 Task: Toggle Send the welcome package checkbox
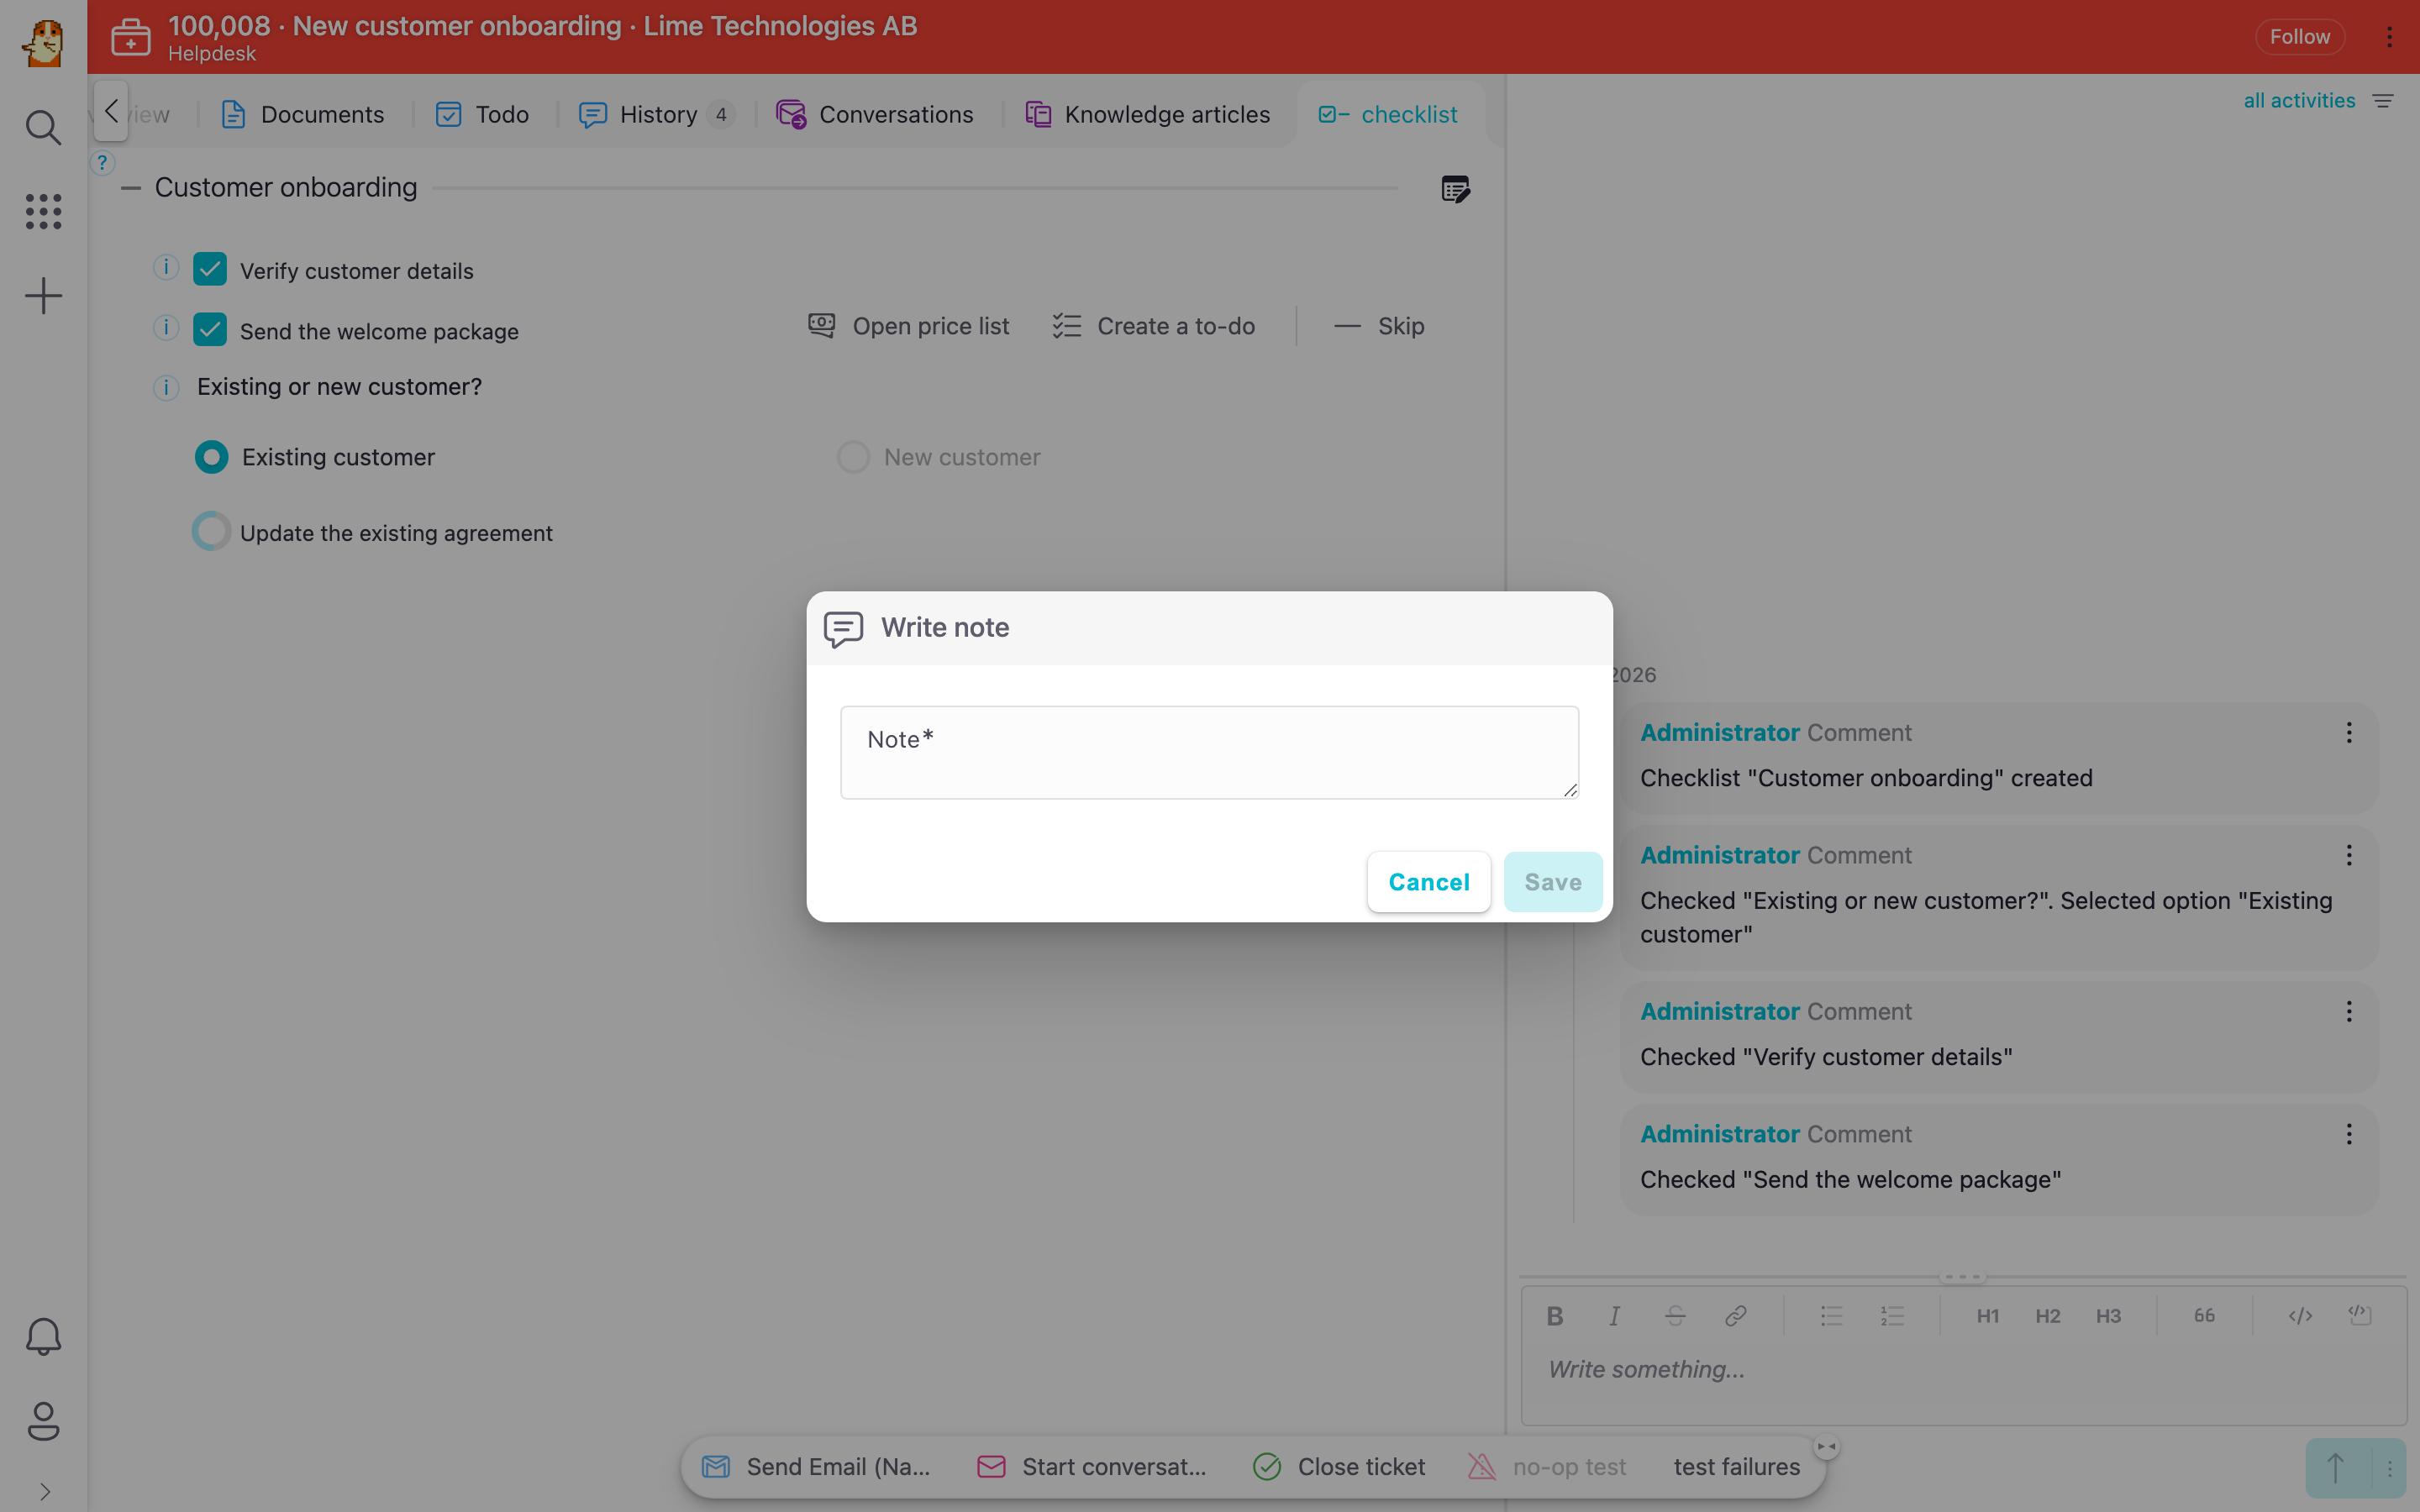coord(210,330)
